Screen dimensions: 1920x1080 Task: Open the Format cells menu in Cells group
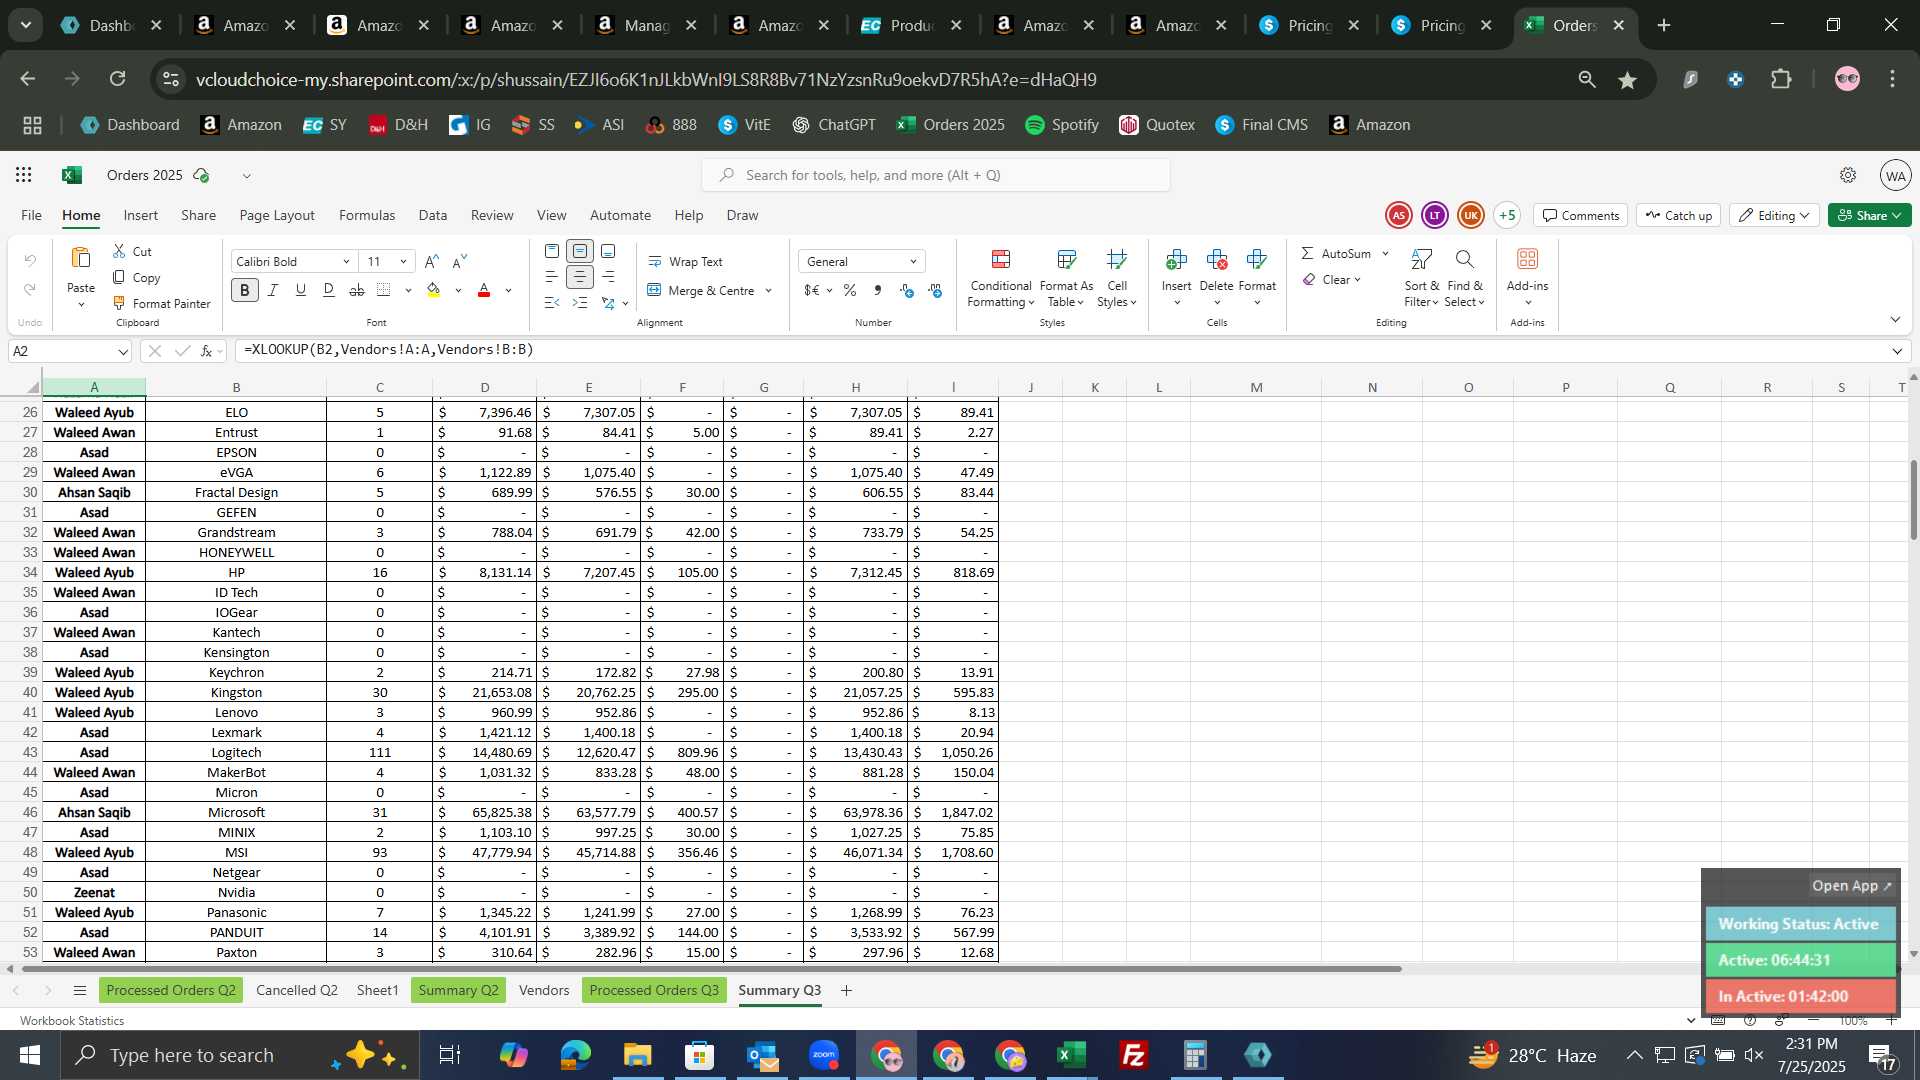(x=1257, y=278)
